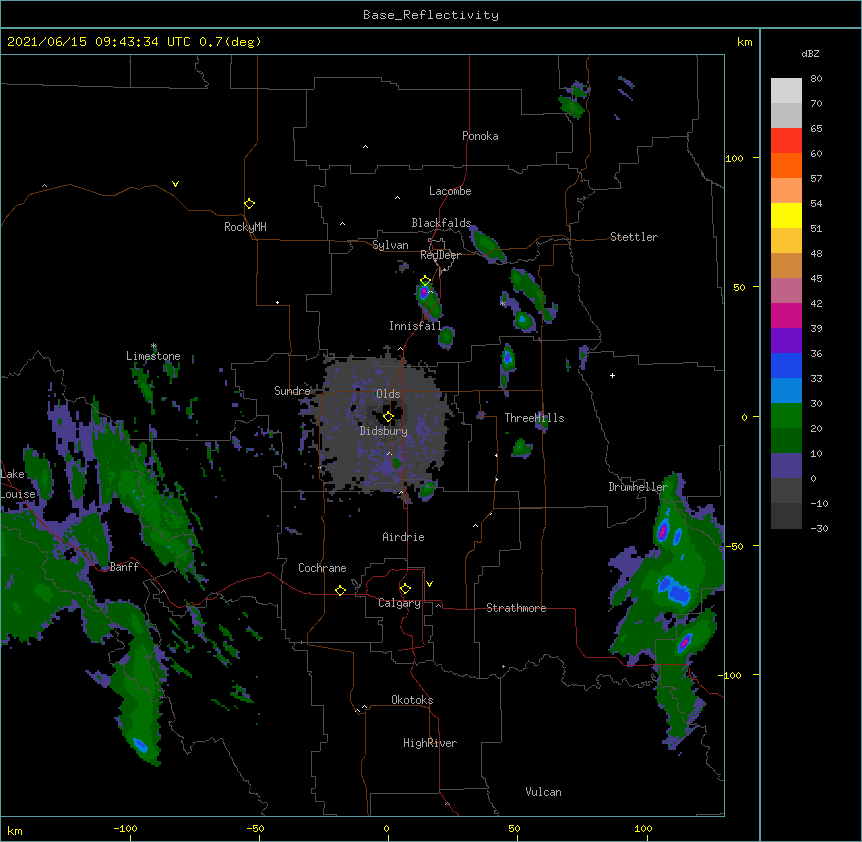This screenshot has height=842, width=862.
Task: Pick the blue 33-36 dBZ legend swatch
Action: [786, 365]
